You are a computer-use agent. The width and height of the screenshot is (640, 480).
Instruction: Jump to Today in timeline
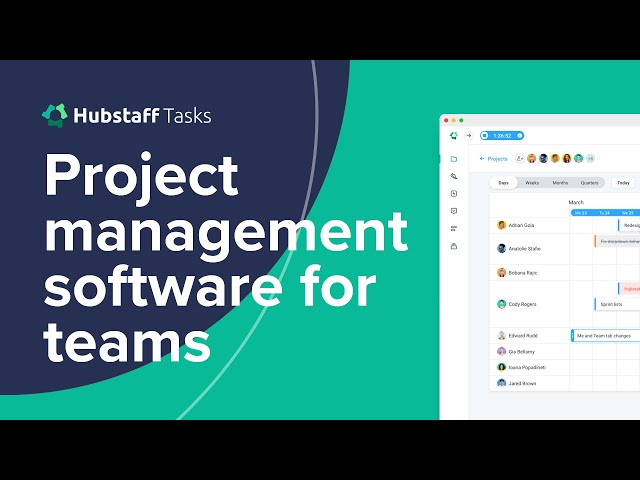(x=623, y=183)
